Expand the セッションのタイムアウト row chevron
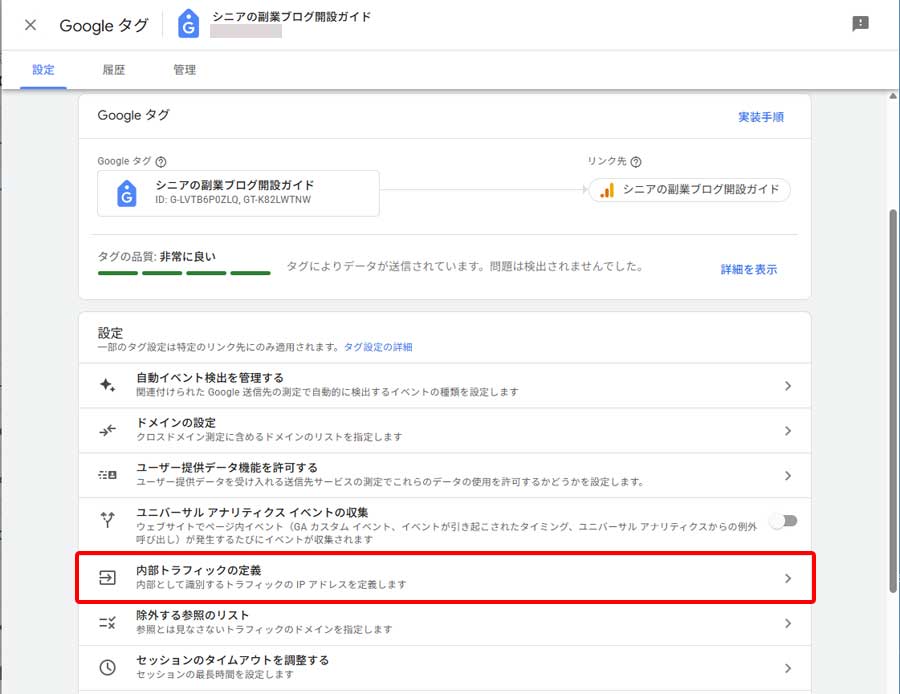The image size is (900, 694). click(x=789, y=666)
